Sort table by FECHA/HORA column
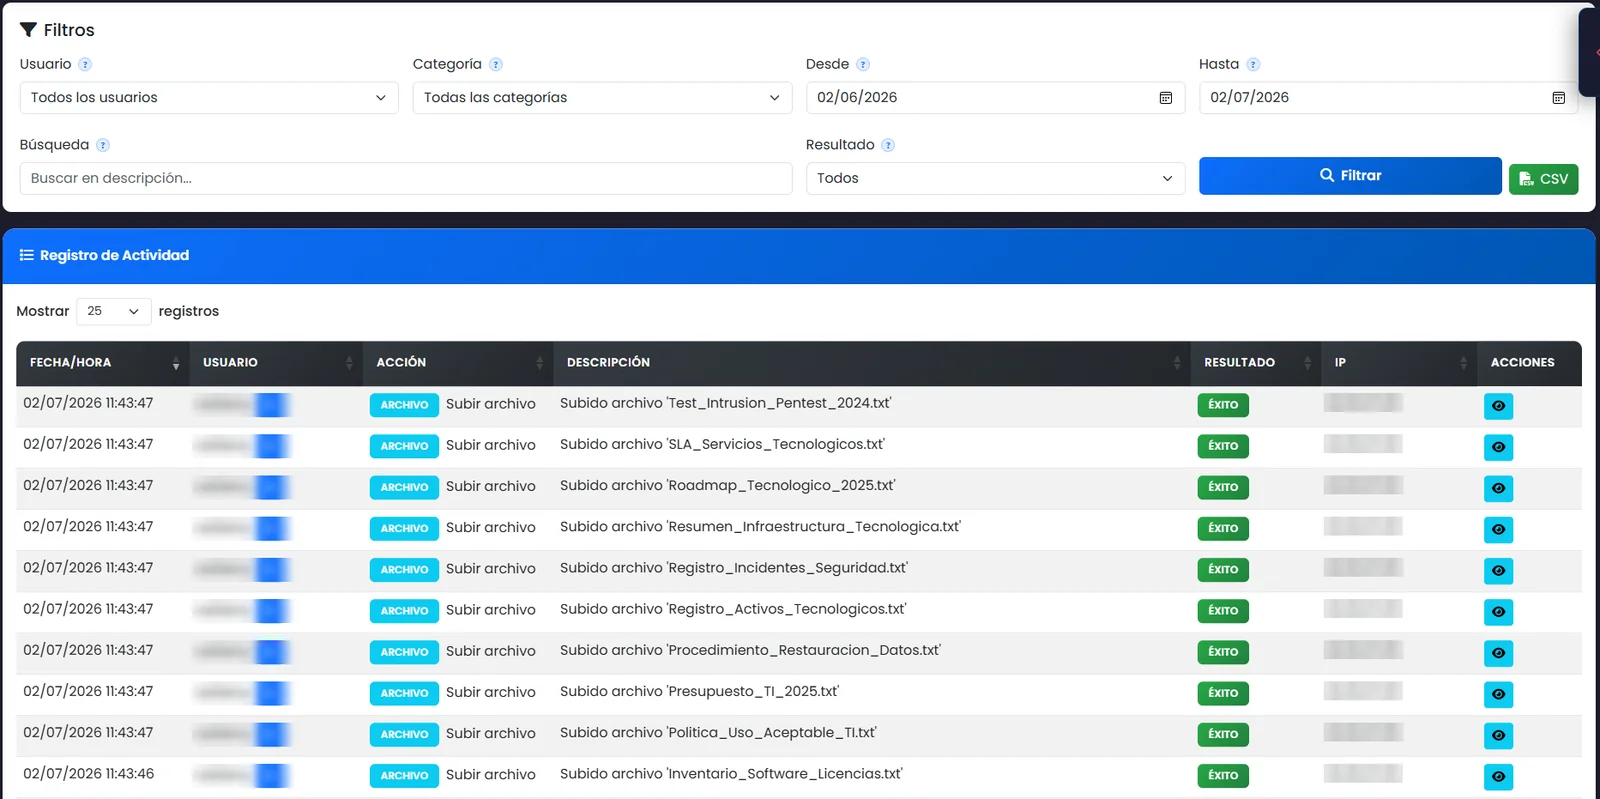 click(x=103, y=363)
